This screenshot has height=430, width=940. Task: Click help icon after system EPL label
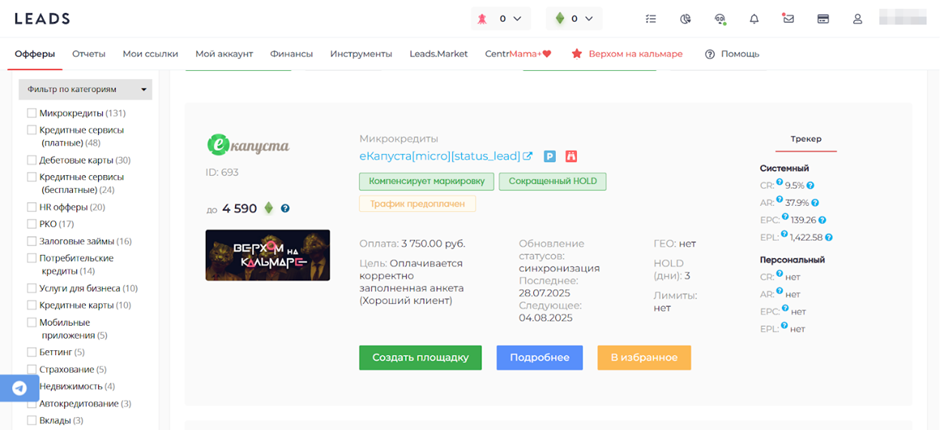click(784, 234)
